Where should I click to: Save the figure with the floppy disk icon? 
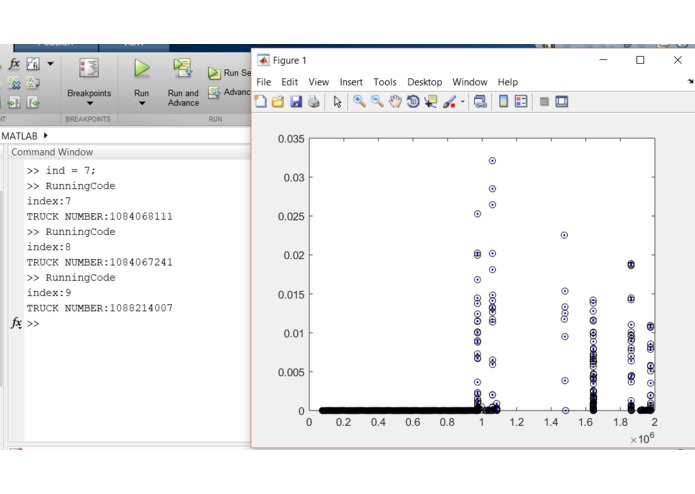(x=296, y=102)
